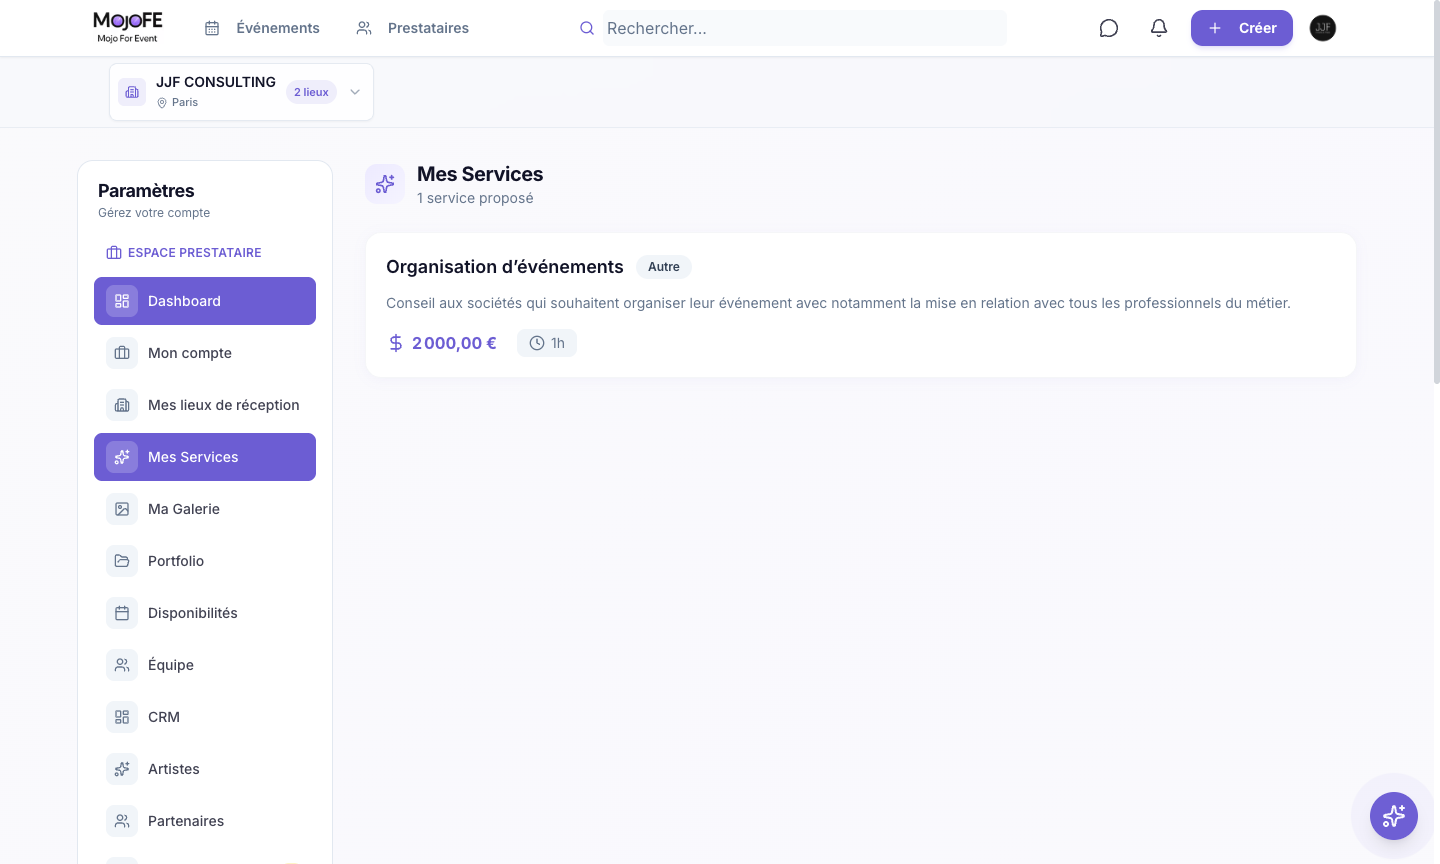Viewport: 1440px width, 864px height.
Task: Click the Disponibilités calendar icon
Action: (x=122, y=613)
